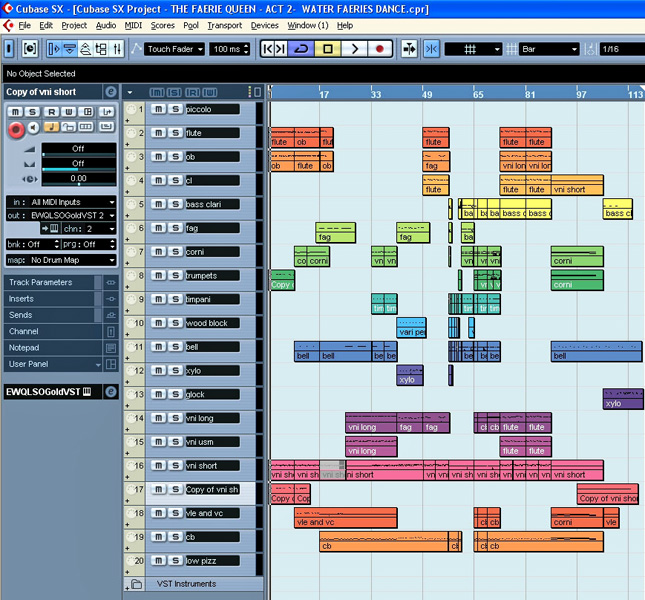Adjust the inspector delay slider

point(78,184)
